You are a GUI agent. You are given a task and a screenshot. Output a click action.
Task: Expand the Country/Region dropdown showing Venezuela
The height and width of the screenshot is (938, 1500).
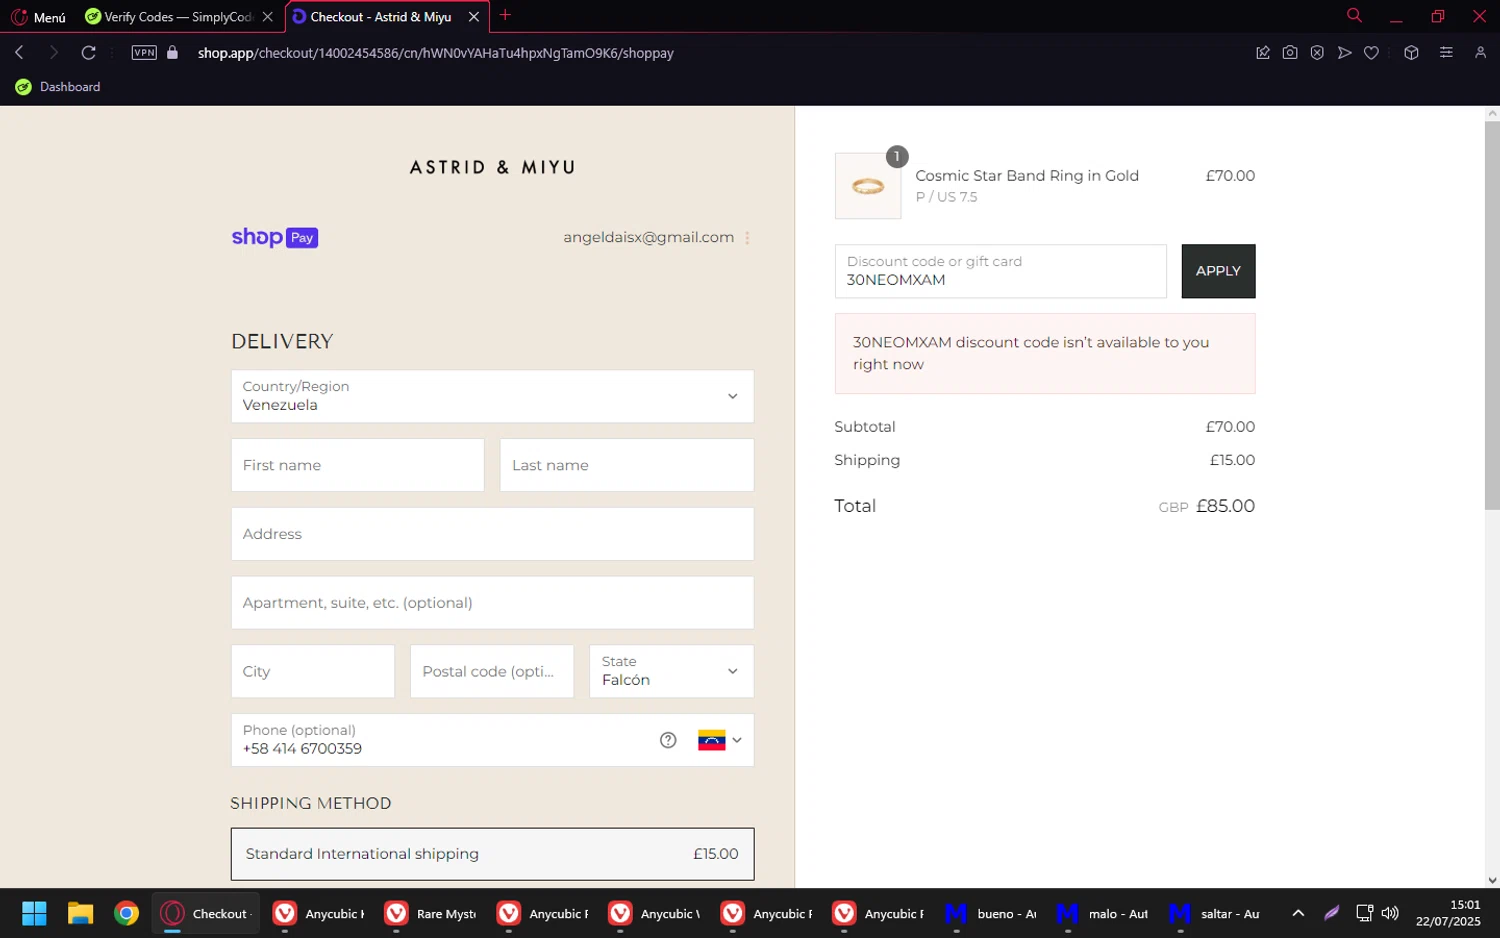click(492, 396)
